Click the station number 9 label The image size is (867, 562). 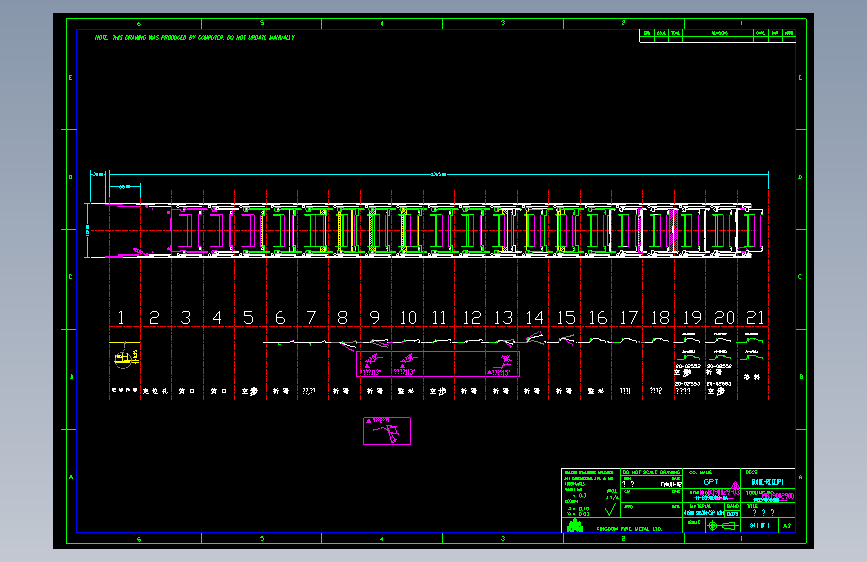pos(374,318)
